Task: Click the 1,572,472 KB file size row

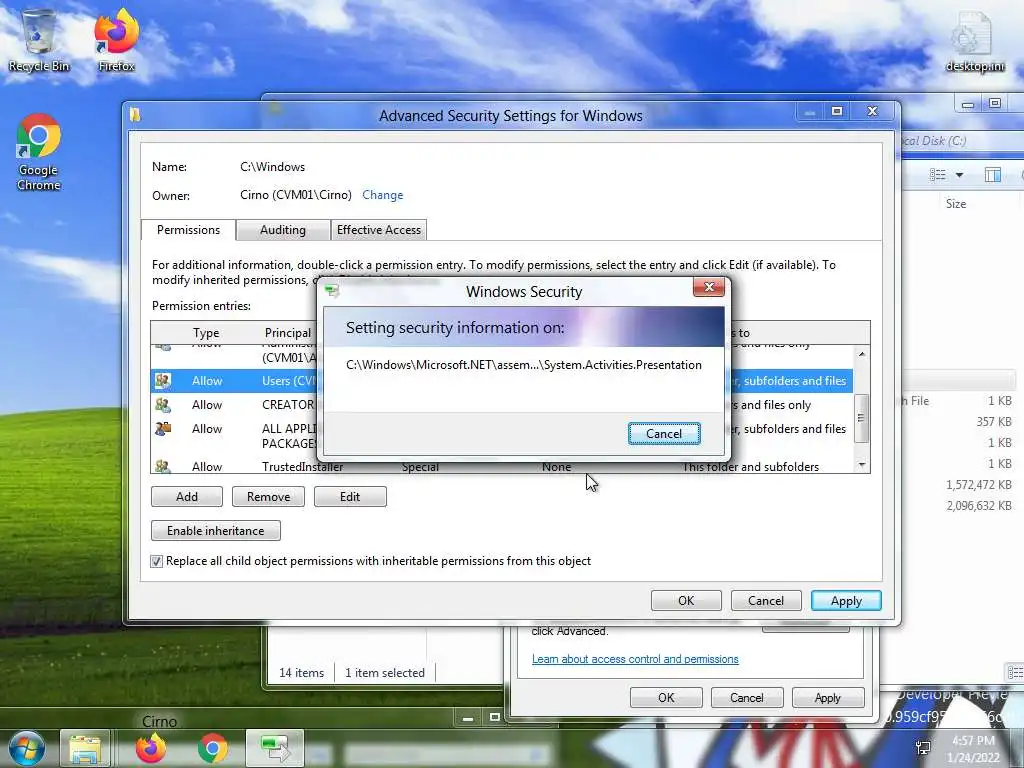Action: 979,485
